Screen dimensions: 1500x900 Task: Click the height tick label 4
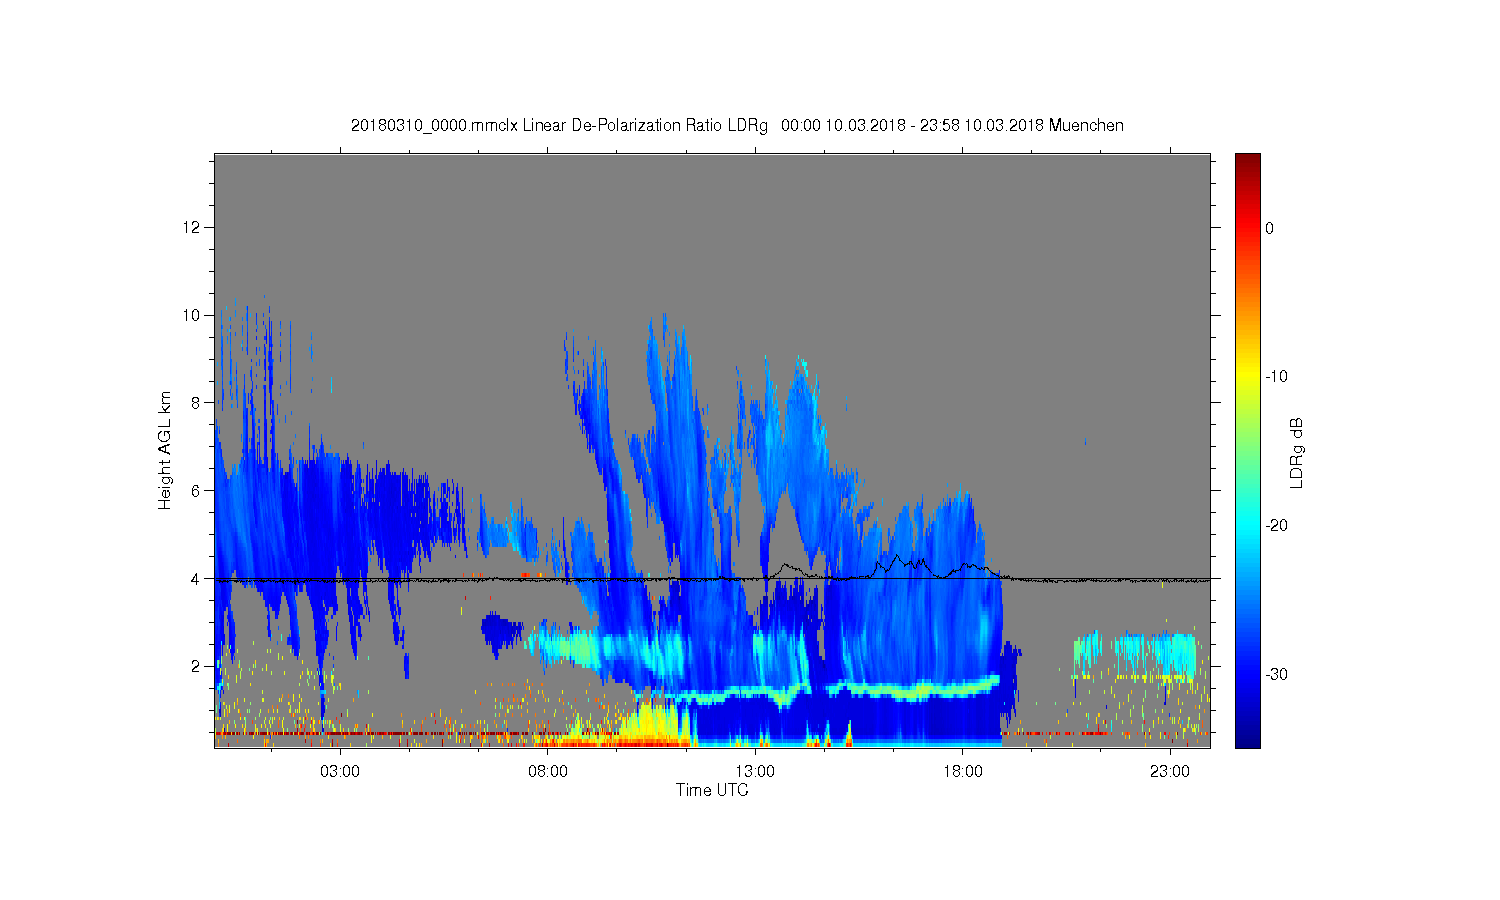click(x=197, y=578)
